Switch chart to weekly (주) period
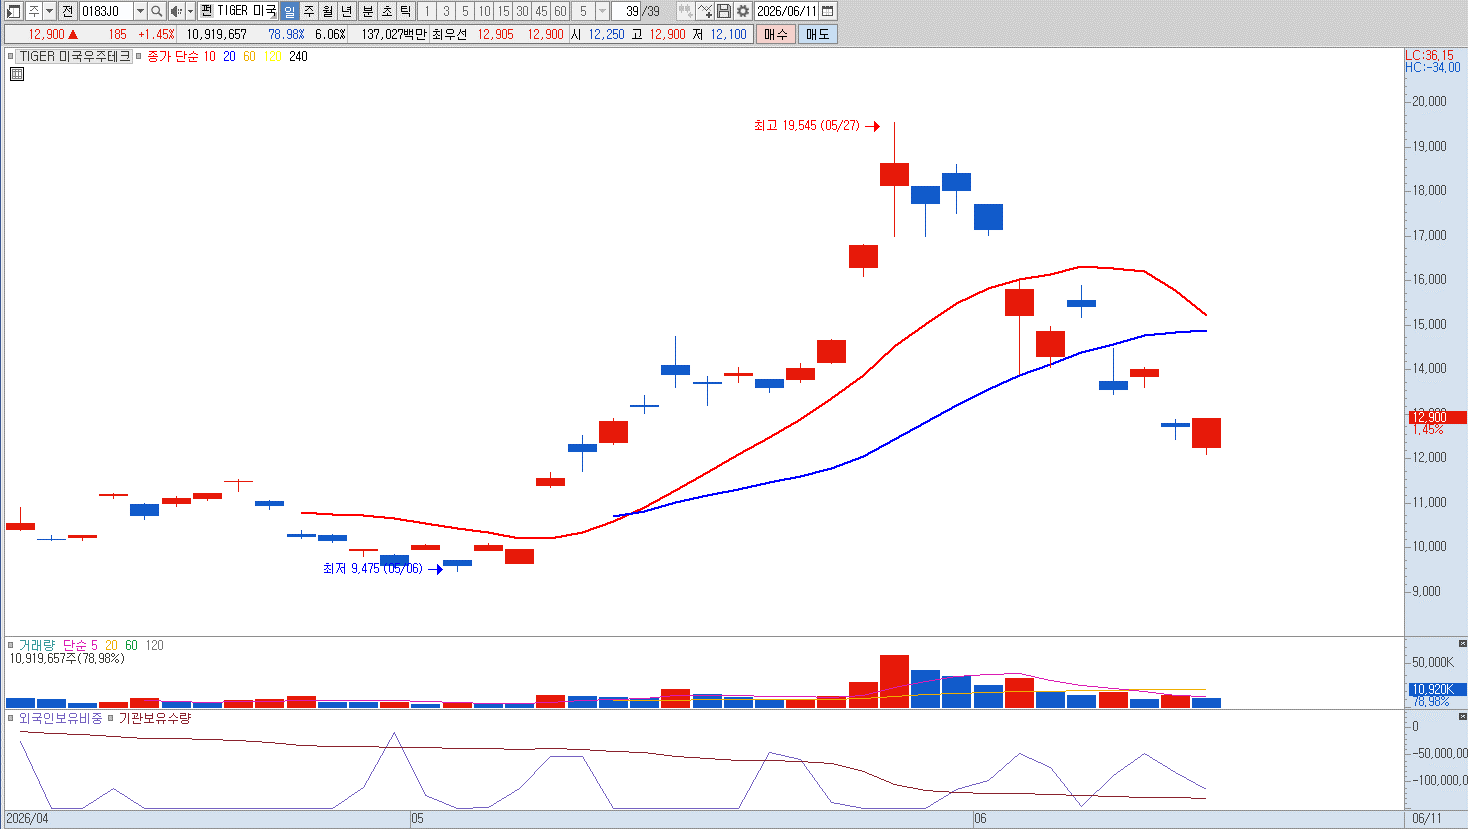This screenshot has width=1468, height=829. click(x=309, y=11)
